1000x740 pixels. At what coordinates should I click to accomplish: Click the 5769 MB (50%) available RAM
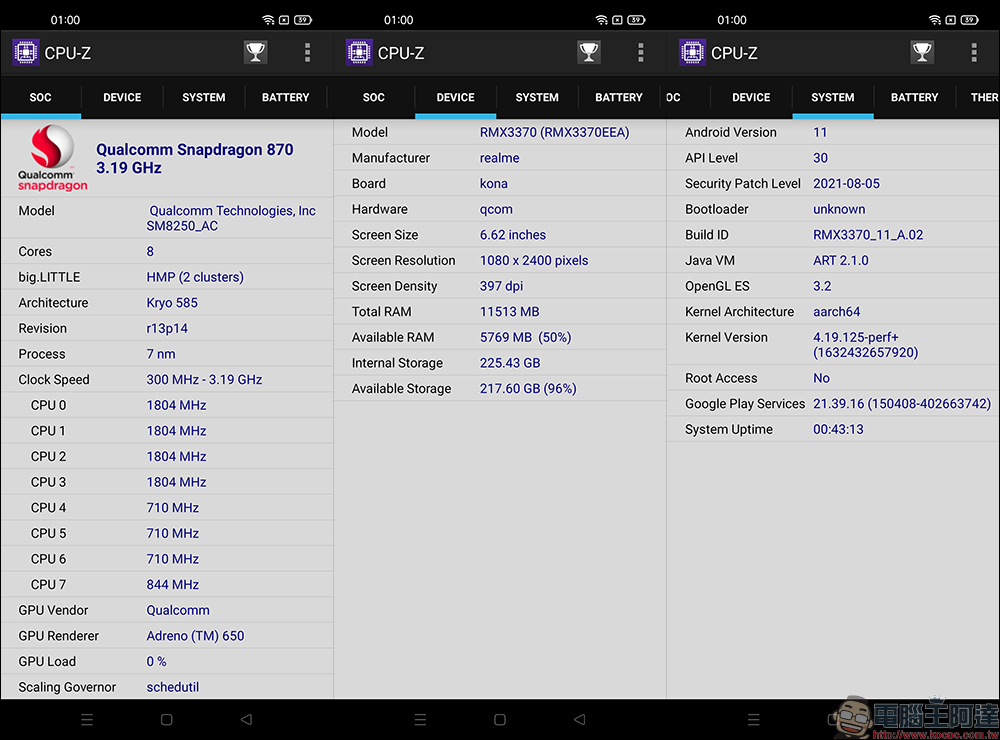tap(526, 337)
